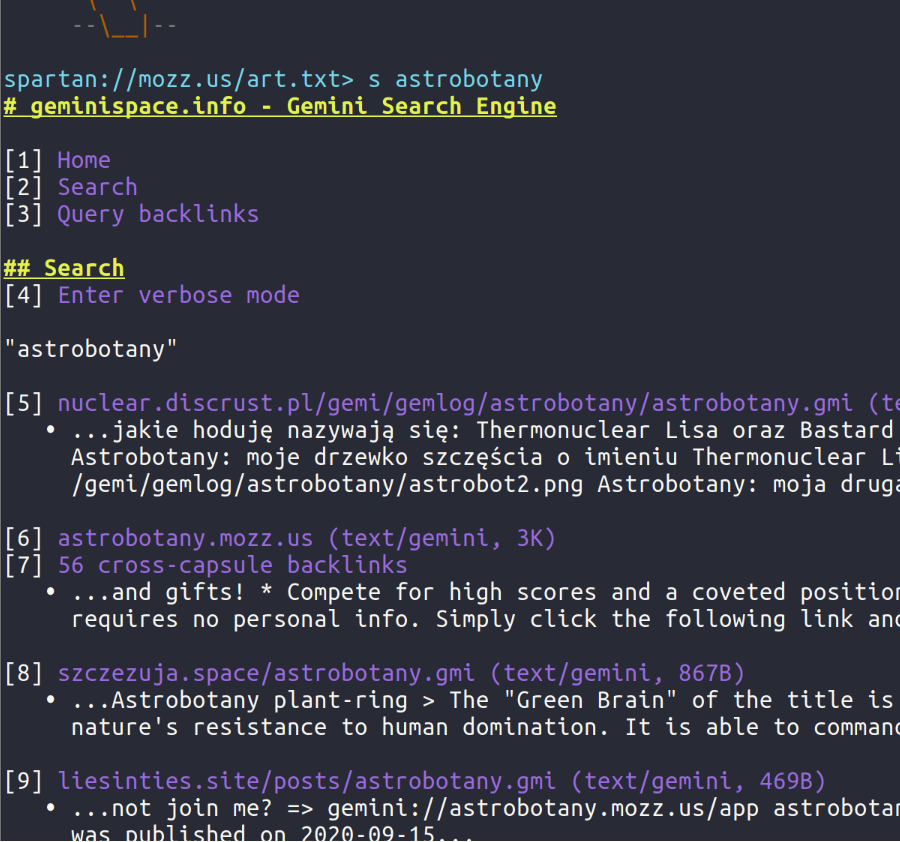
Task: Open the Home link
Action: (x=84, y=160)
